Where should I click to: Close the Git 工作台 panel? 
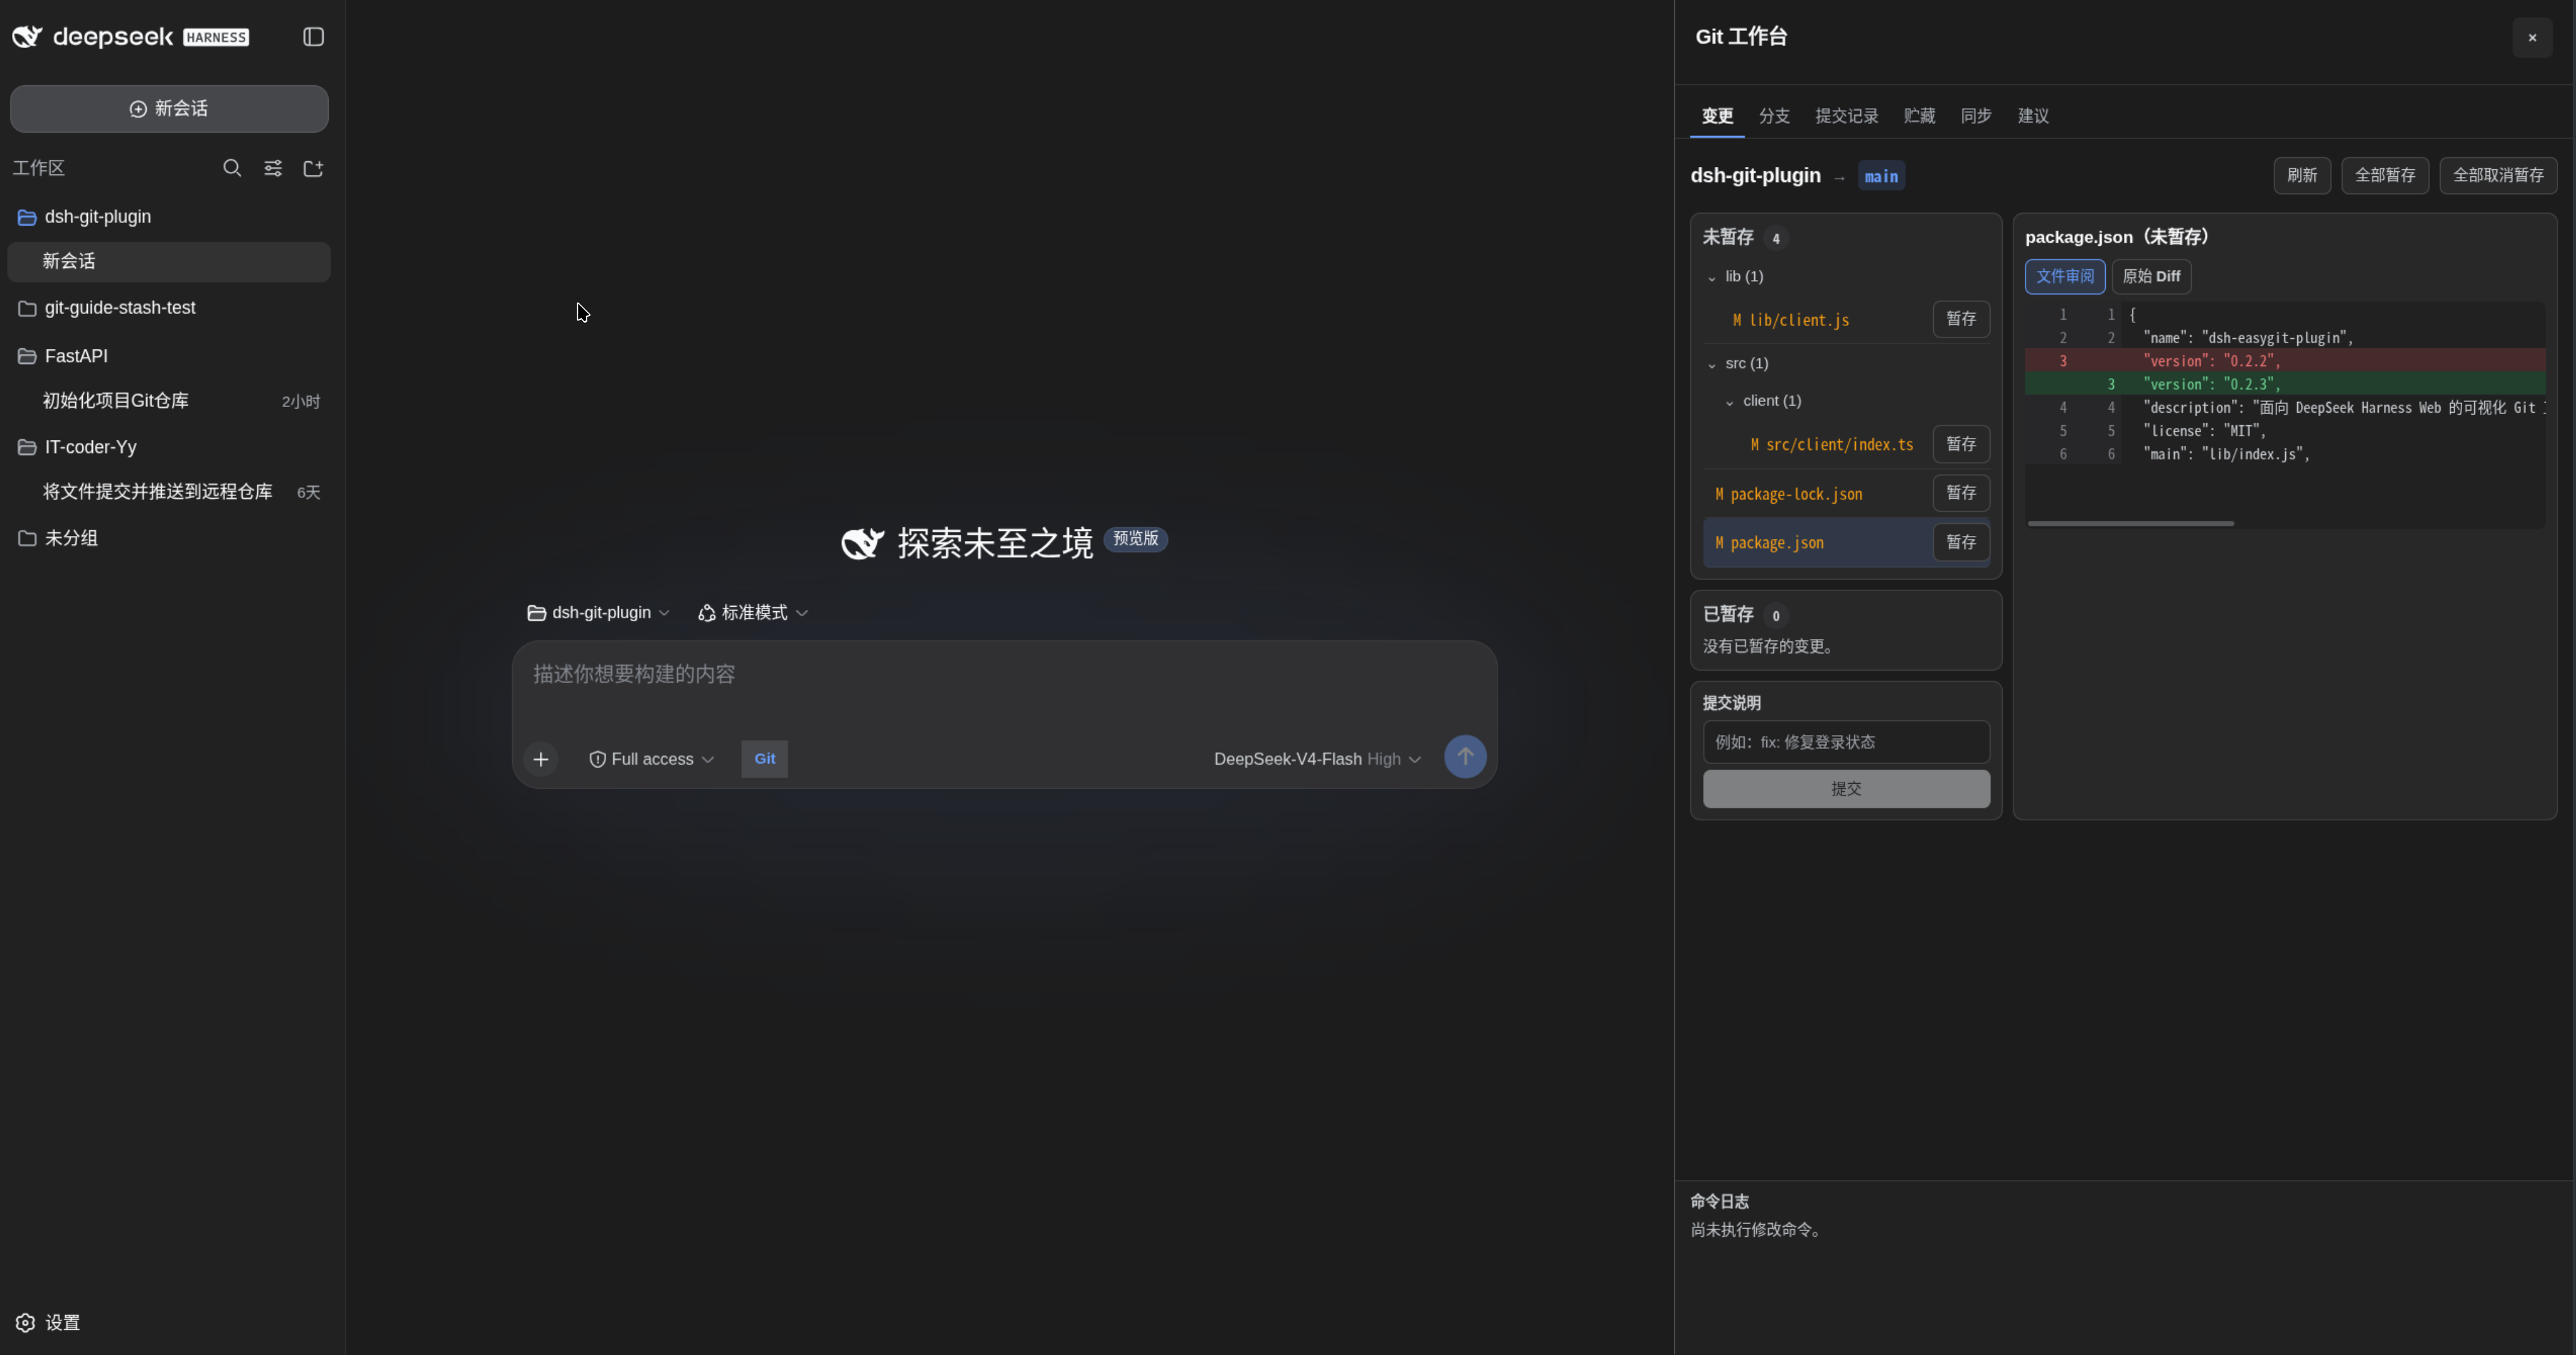(x=2532, y=38)
